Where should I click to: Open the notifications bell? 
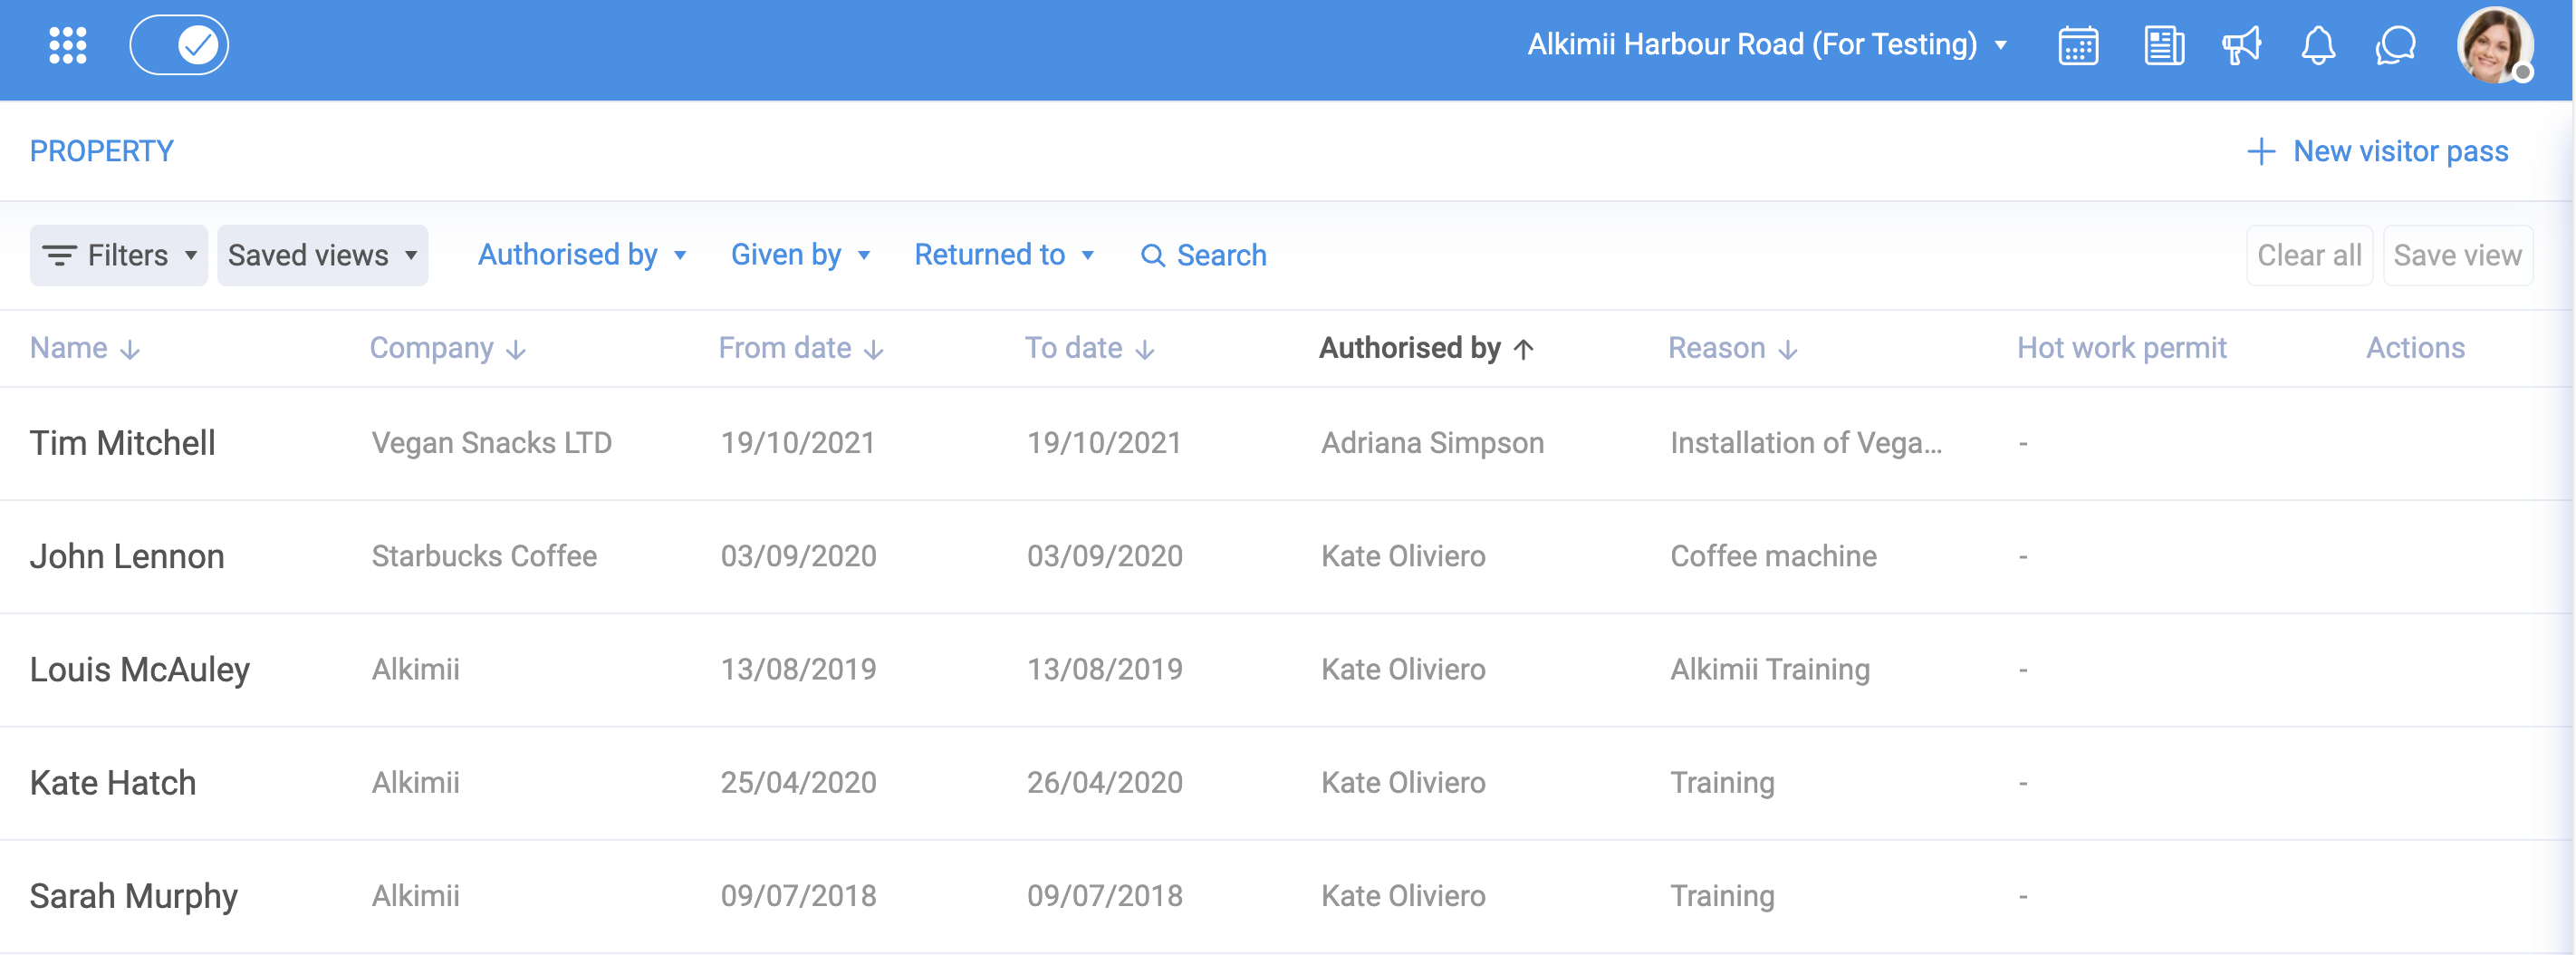[2318, 46]
